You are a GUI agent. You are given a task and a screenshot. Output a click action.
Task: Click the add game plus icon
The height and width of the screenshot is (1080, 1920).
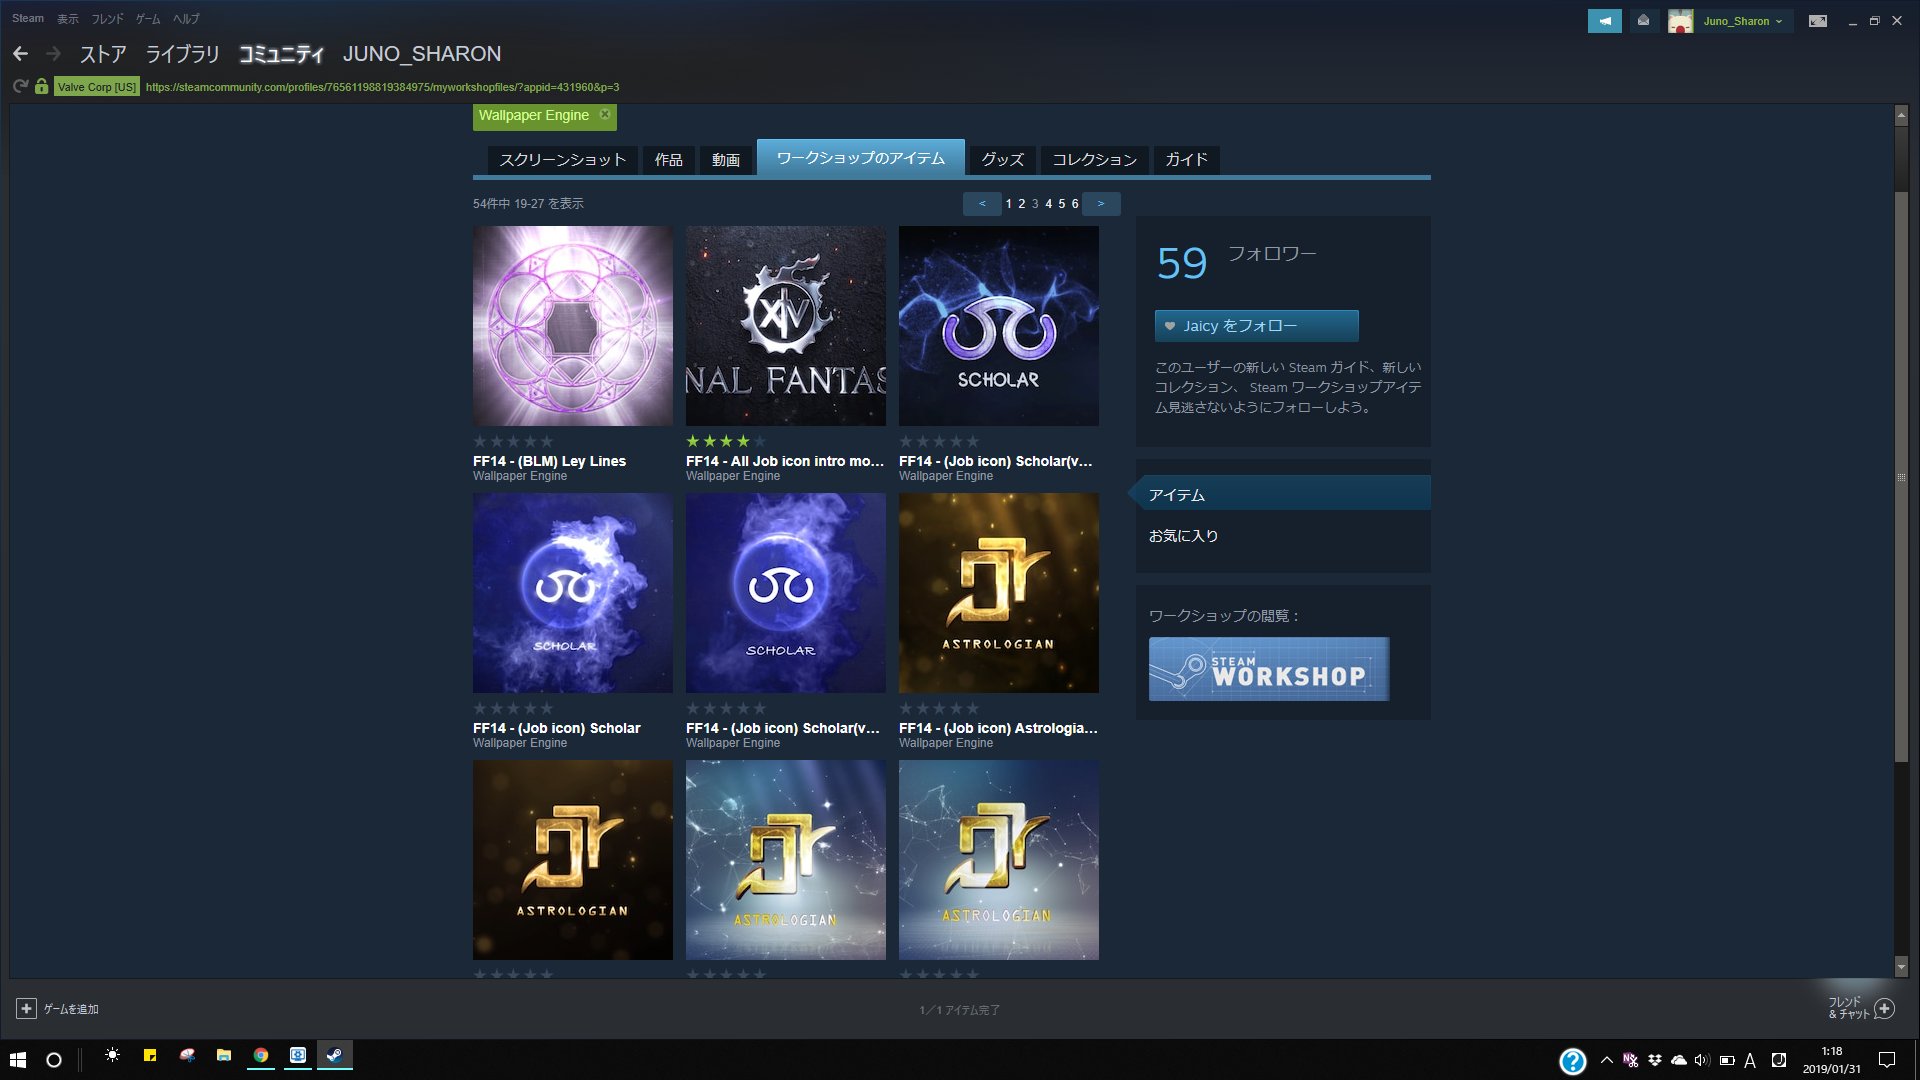click(x=27, y=1009)
